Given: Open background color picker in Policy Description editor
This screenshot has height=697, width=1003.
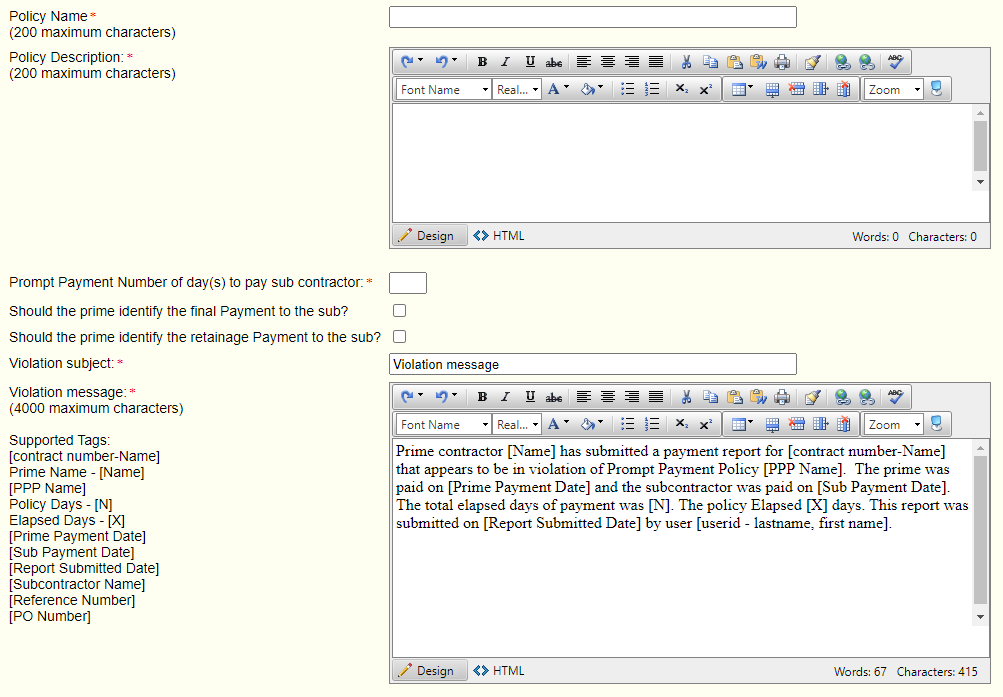Looking at the screenshot, I should point(590,89).
